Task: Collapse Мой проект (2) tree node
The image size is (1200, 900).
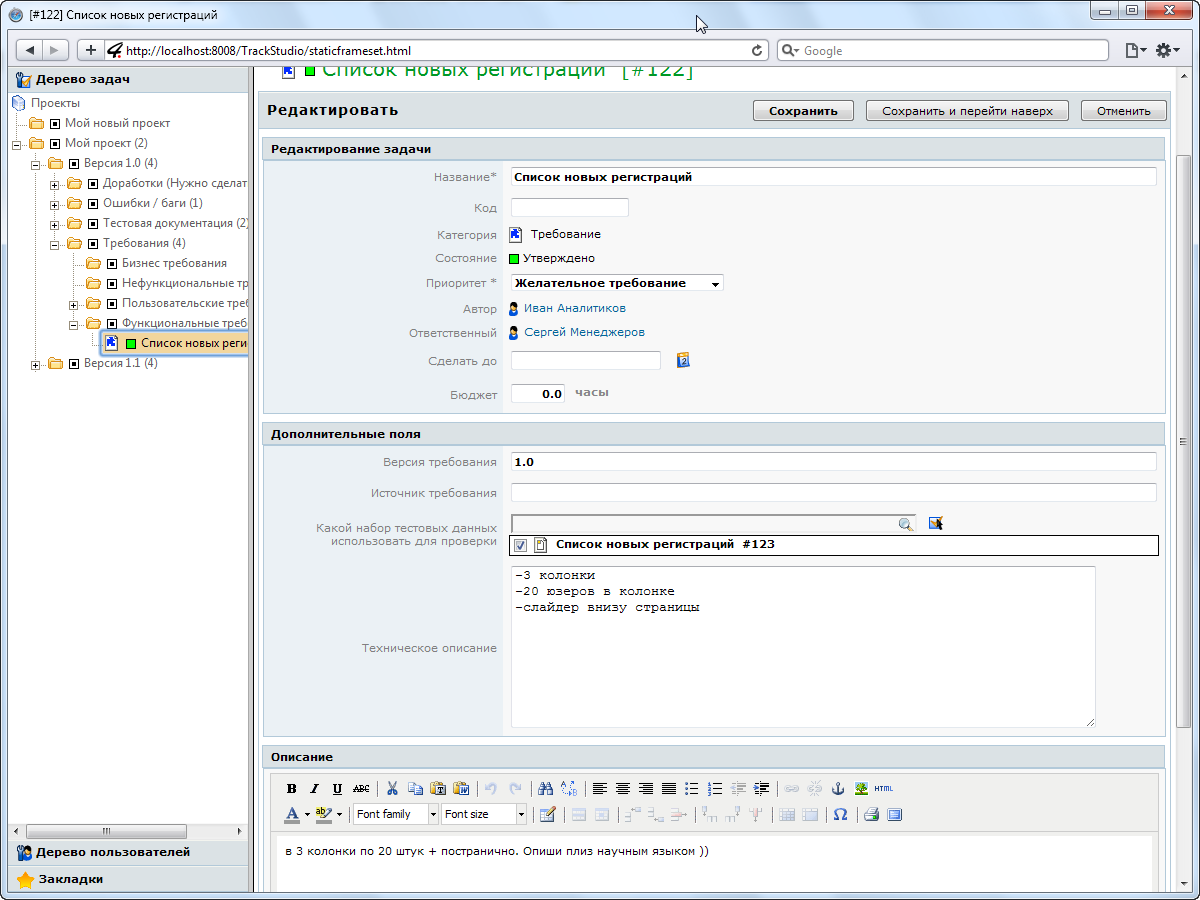Action: tap(17, 144)
